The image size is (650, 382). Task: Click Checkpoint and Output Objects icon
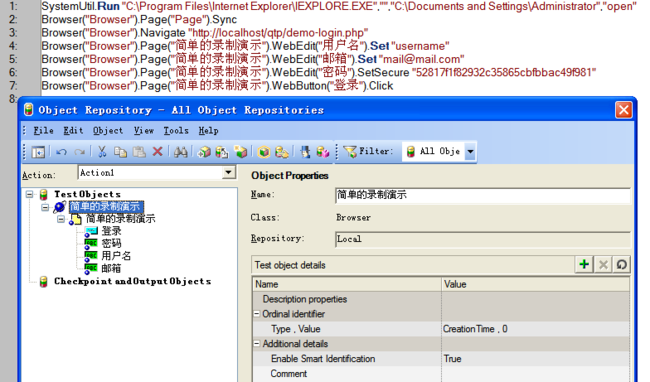44,282
